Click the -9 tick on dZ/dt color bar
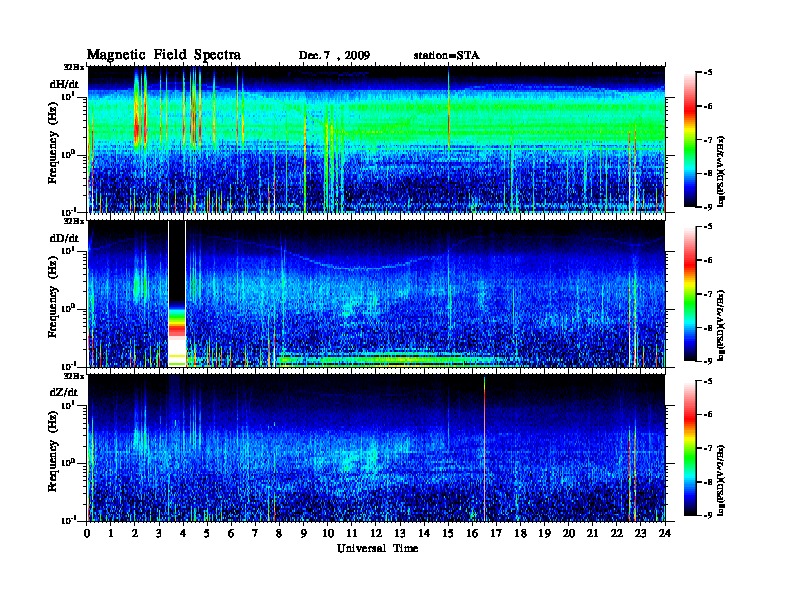The height and width of the screenshot is (612, 792). [x=708, y=515]
